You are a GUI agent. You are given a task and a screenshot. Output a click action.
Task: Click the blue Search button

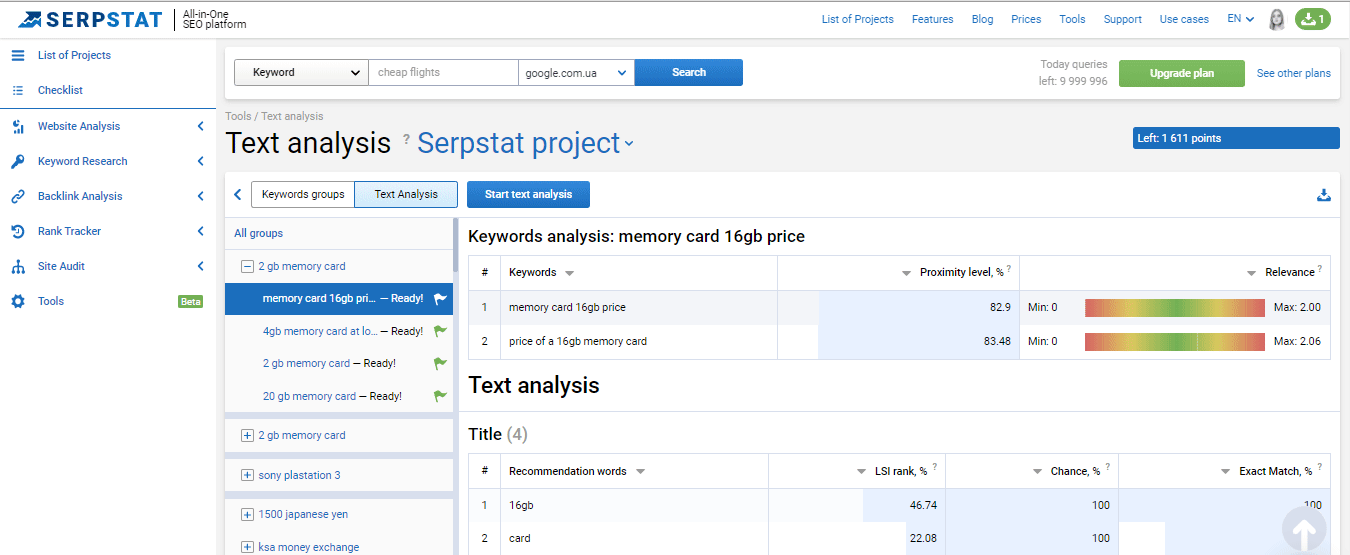tap(689, 72)
